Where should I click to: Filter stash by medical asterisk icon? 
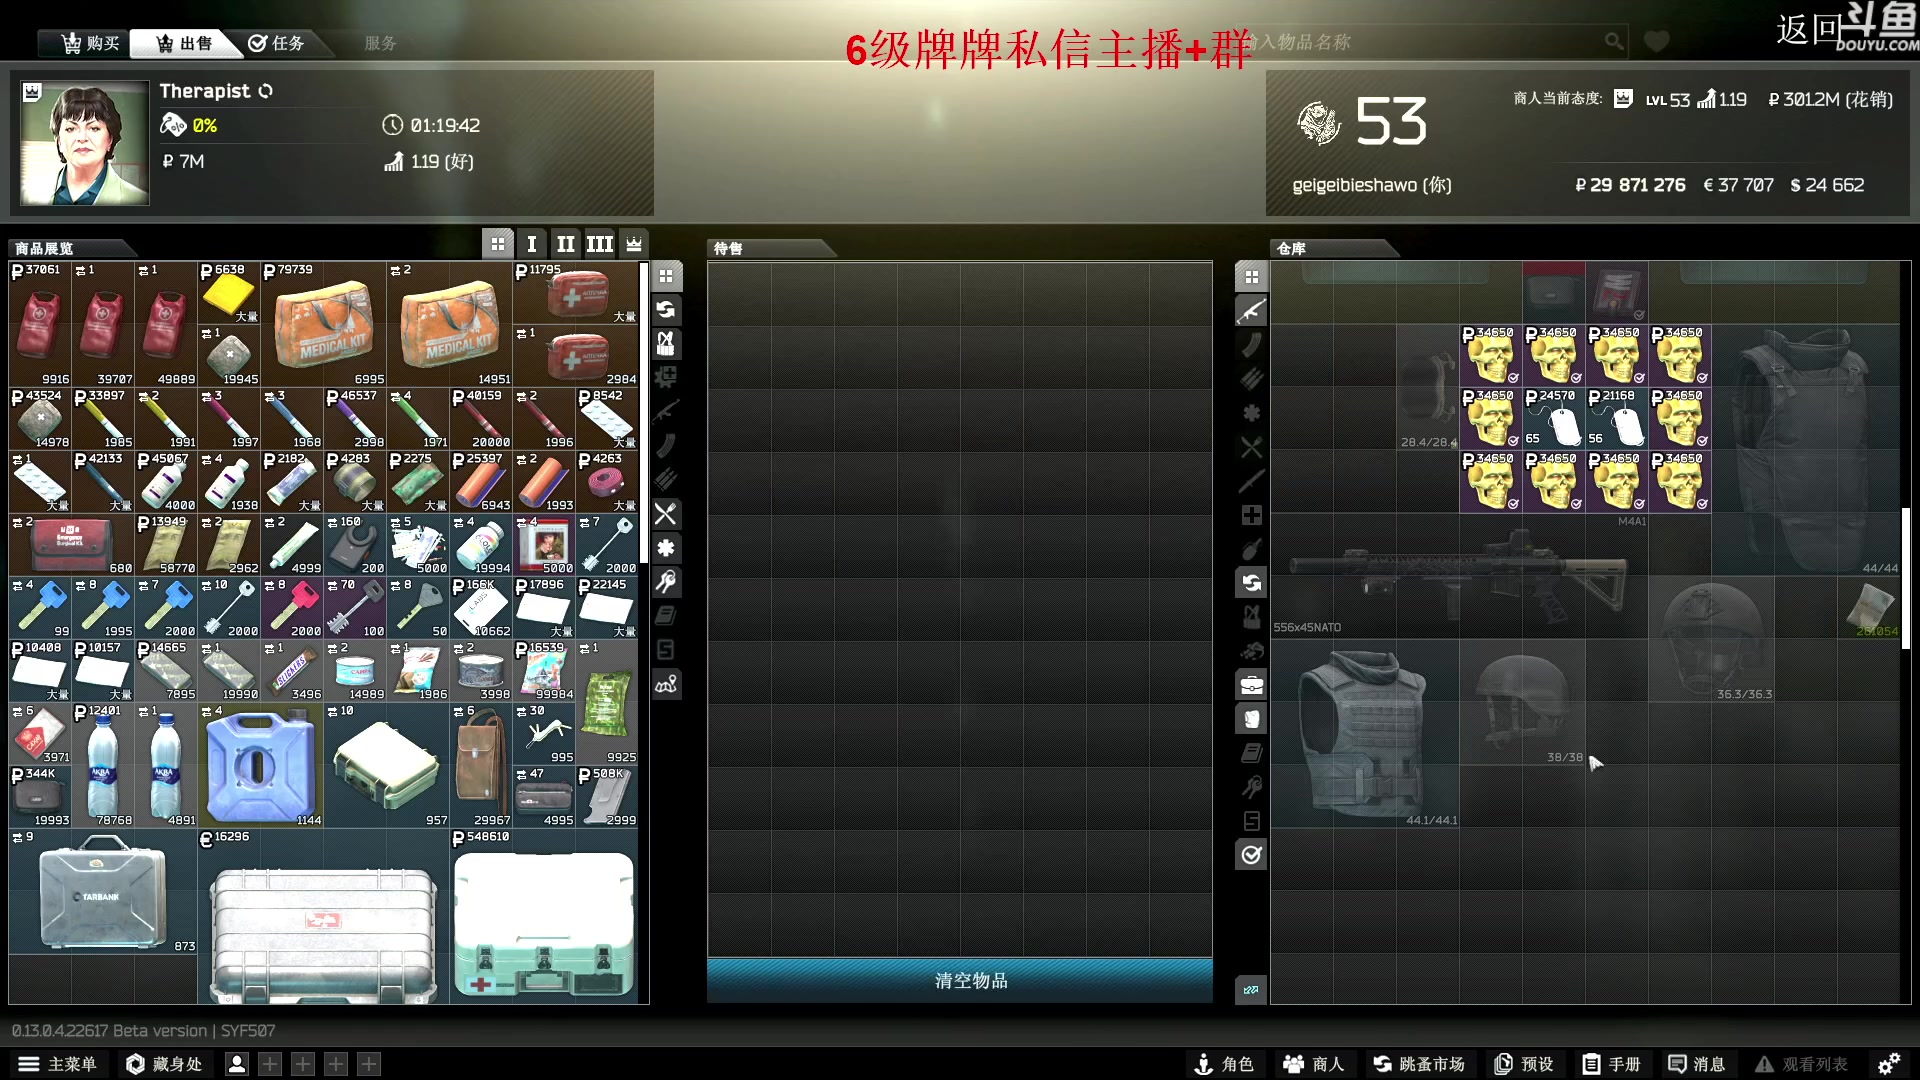(x=1251, y=413)
